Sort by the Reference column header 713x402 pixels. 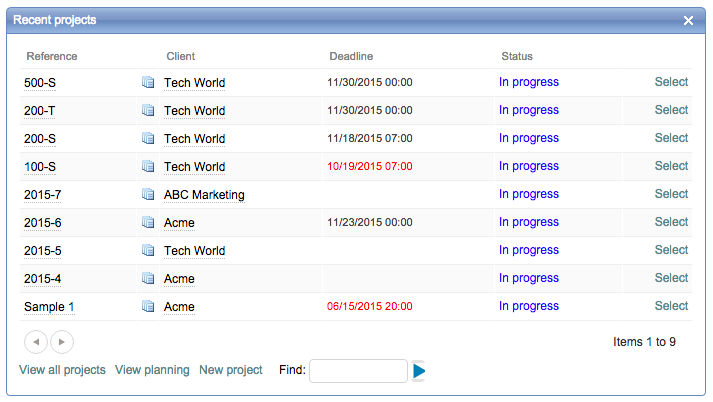pos(52,56)
